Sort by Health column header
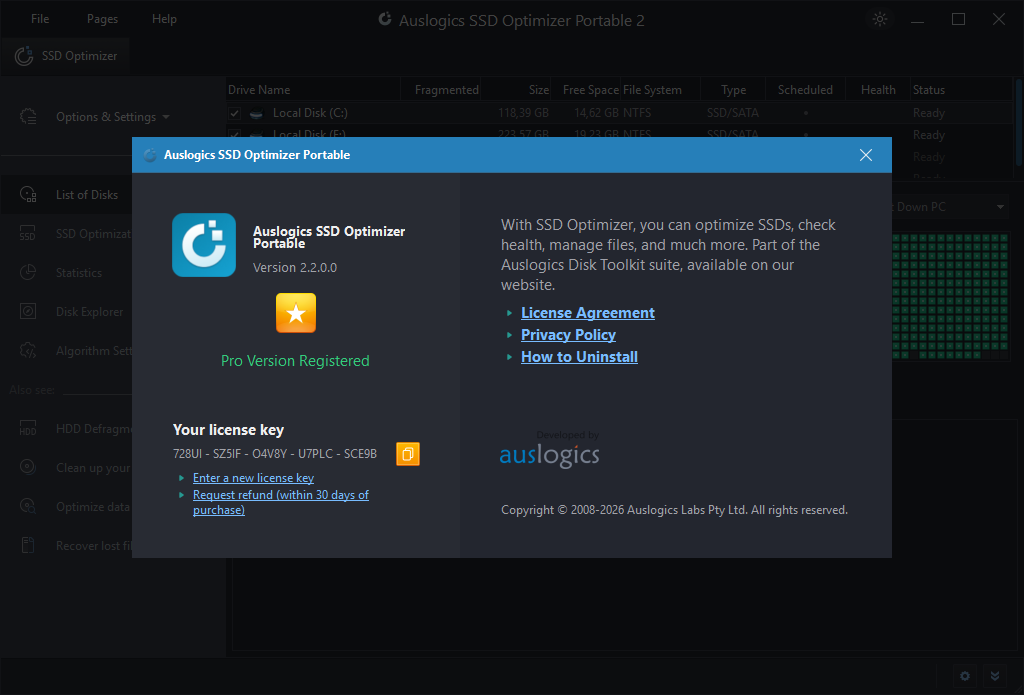The height and width of the screenshot is (695, 1024). 878,89
